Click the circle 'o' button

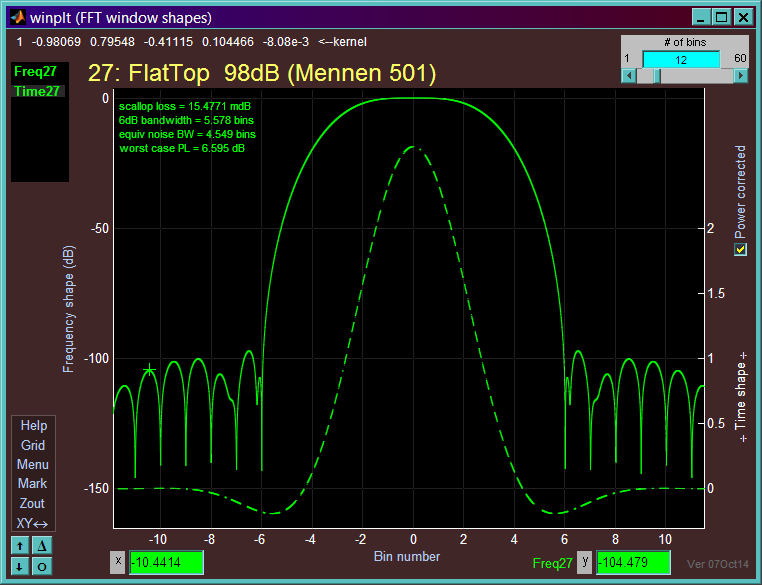[42, 567]
